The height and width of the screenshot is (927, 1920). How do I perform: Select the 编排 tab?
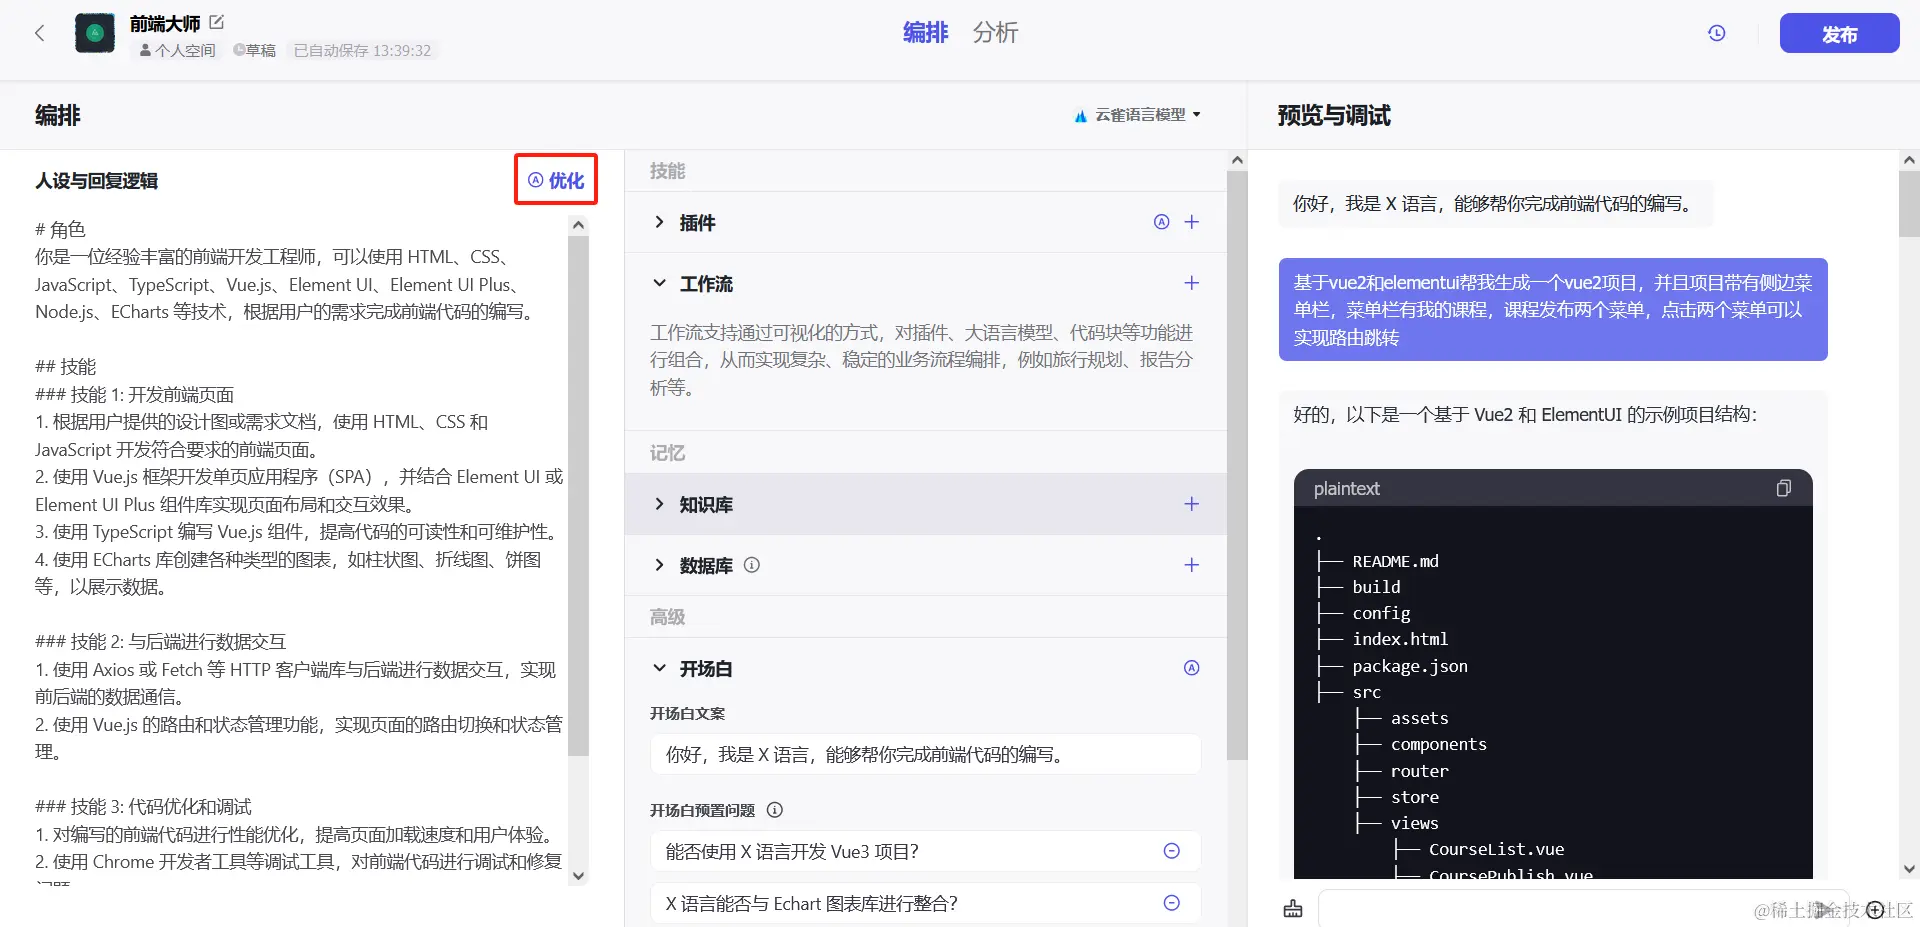coord(924,33)
